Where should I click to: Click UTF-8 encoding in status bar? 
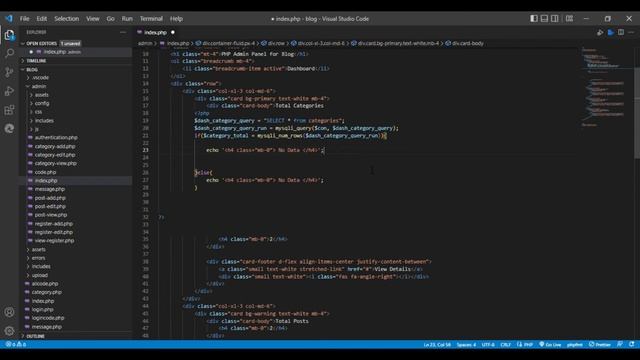[488, 344]
